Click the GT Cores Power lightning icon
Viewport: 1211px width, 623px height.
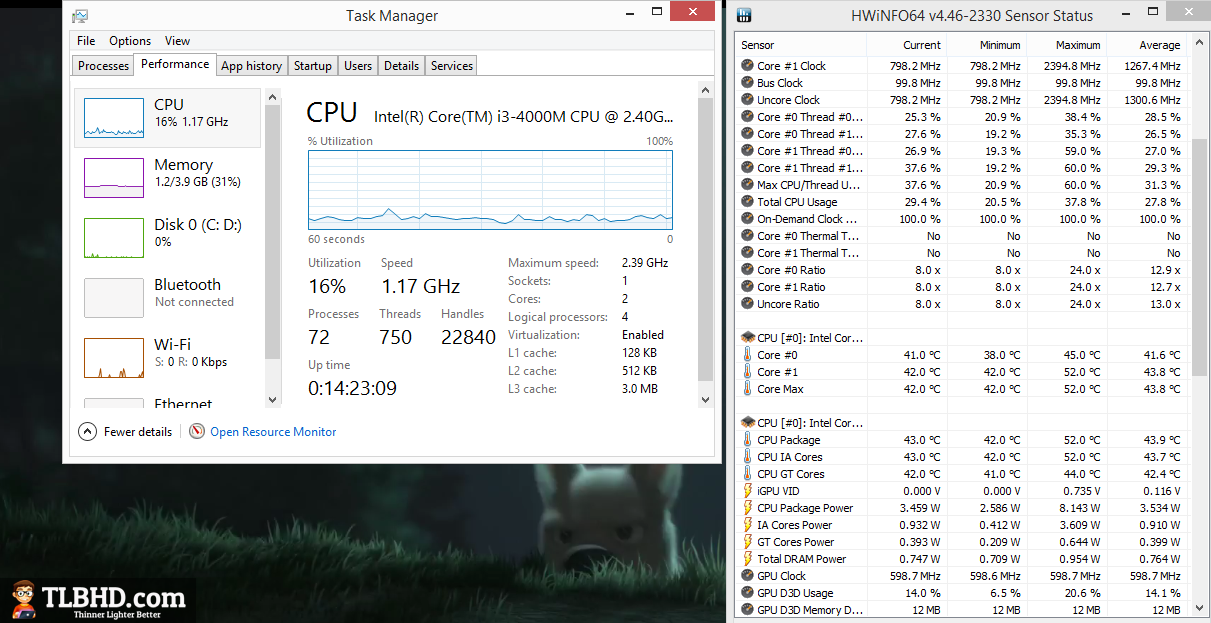[747, 542]
